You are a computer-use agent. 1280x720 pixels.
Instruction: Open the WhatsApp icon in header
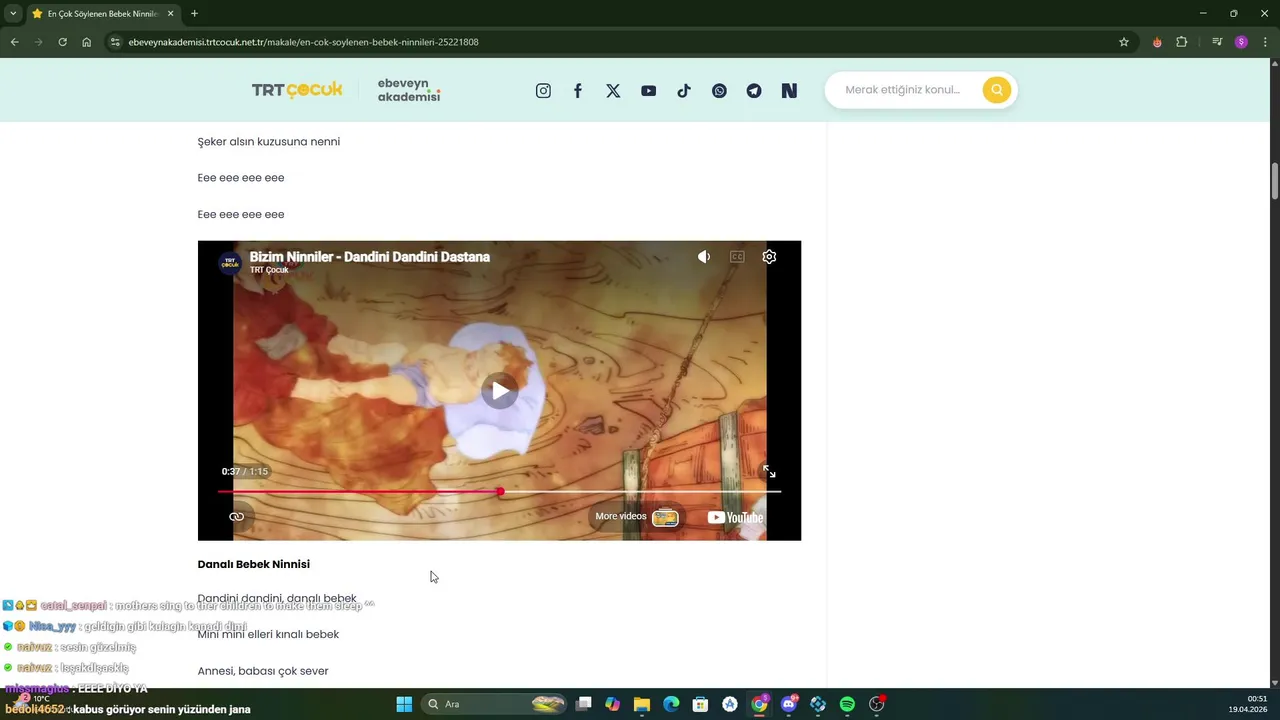pyautogui.click(x=719, y=90)
